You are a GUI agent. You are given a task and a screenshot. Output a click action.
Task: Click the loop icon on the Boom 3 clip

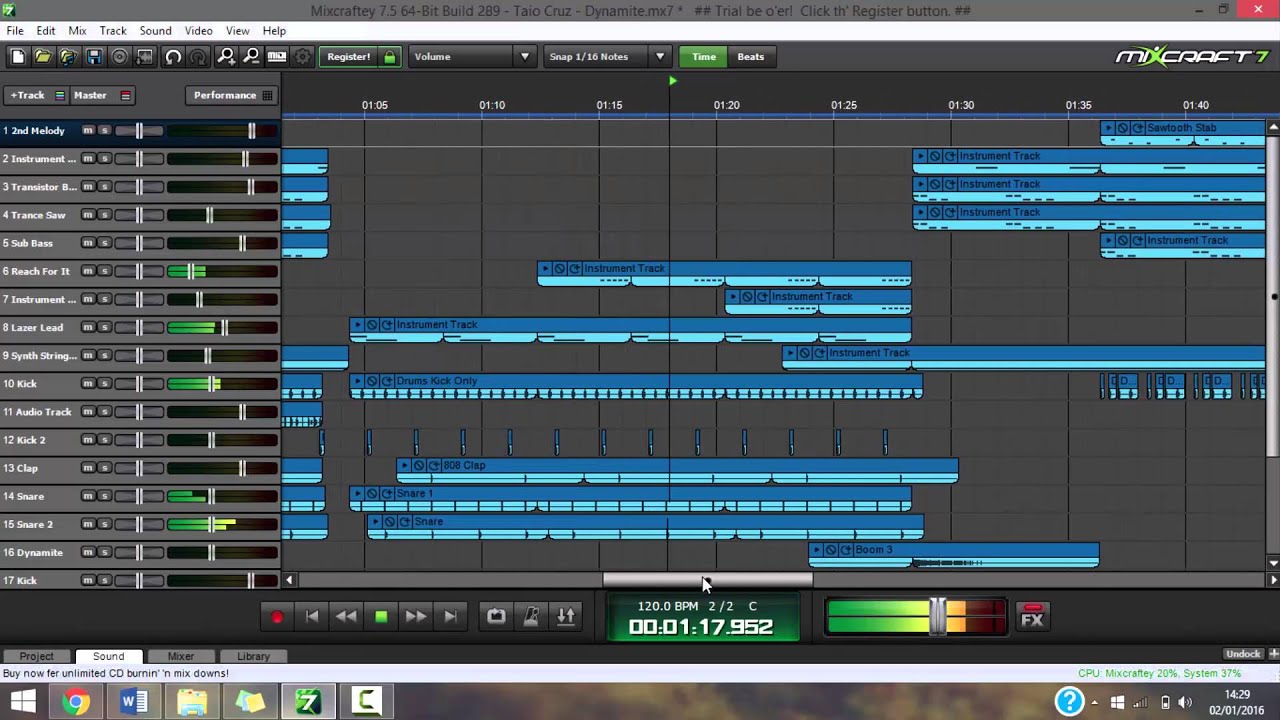pos(846,550)
